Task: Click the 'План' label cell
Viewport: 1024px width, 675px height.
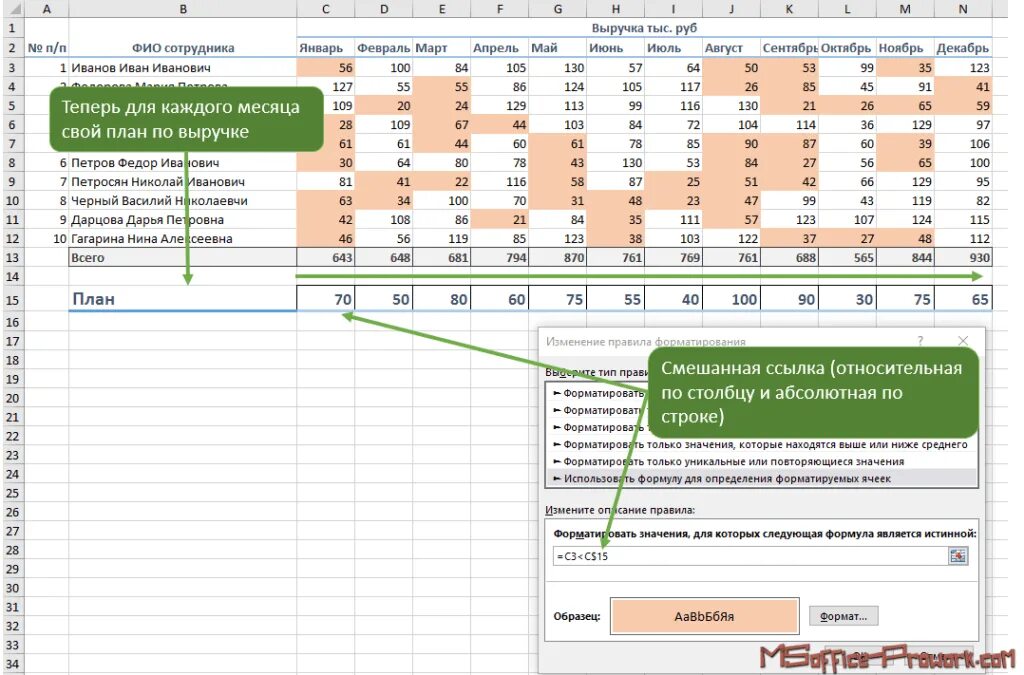Action: pyautogui.click(x=183, y=299)
